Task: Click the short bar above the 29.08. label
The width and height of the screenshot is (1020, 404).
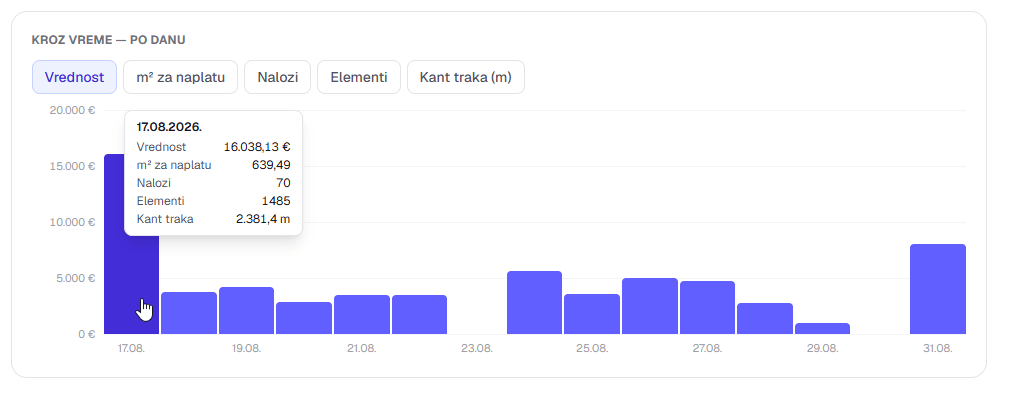Action: [822, 329]
